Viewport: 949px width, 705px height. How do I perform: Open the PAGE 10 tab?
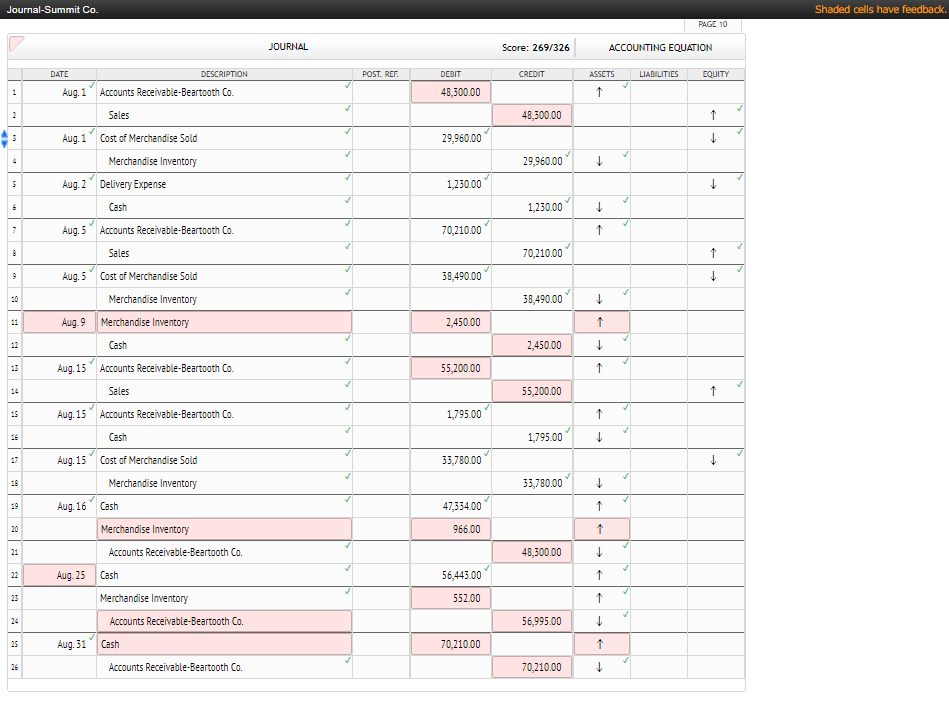point(712,25)
